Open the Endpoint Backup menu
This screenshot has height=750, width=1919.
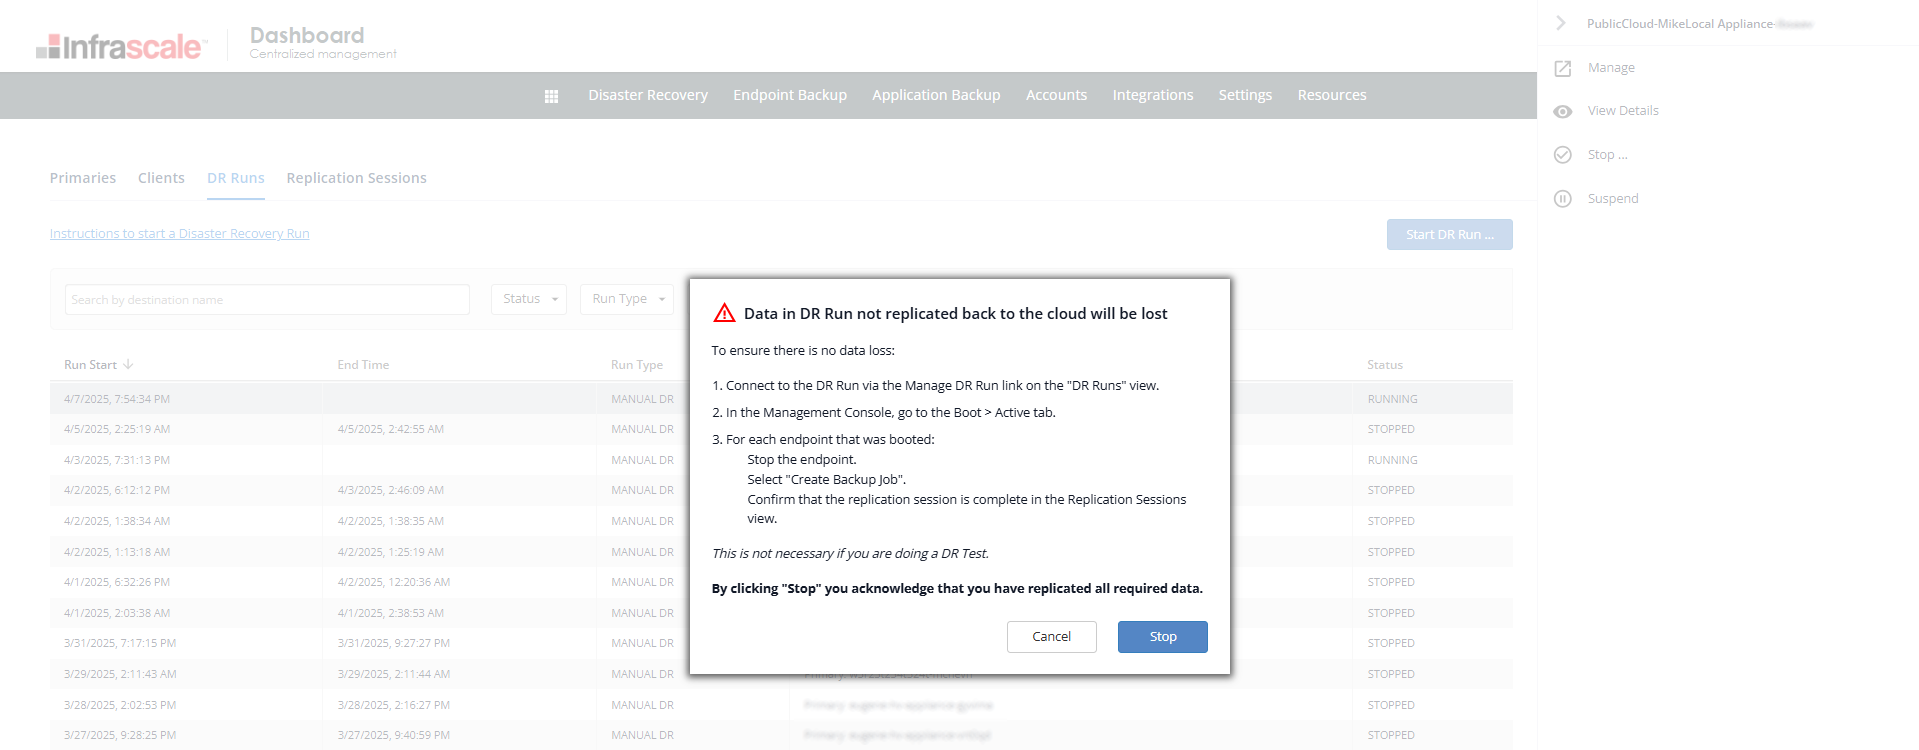point(790,95)
